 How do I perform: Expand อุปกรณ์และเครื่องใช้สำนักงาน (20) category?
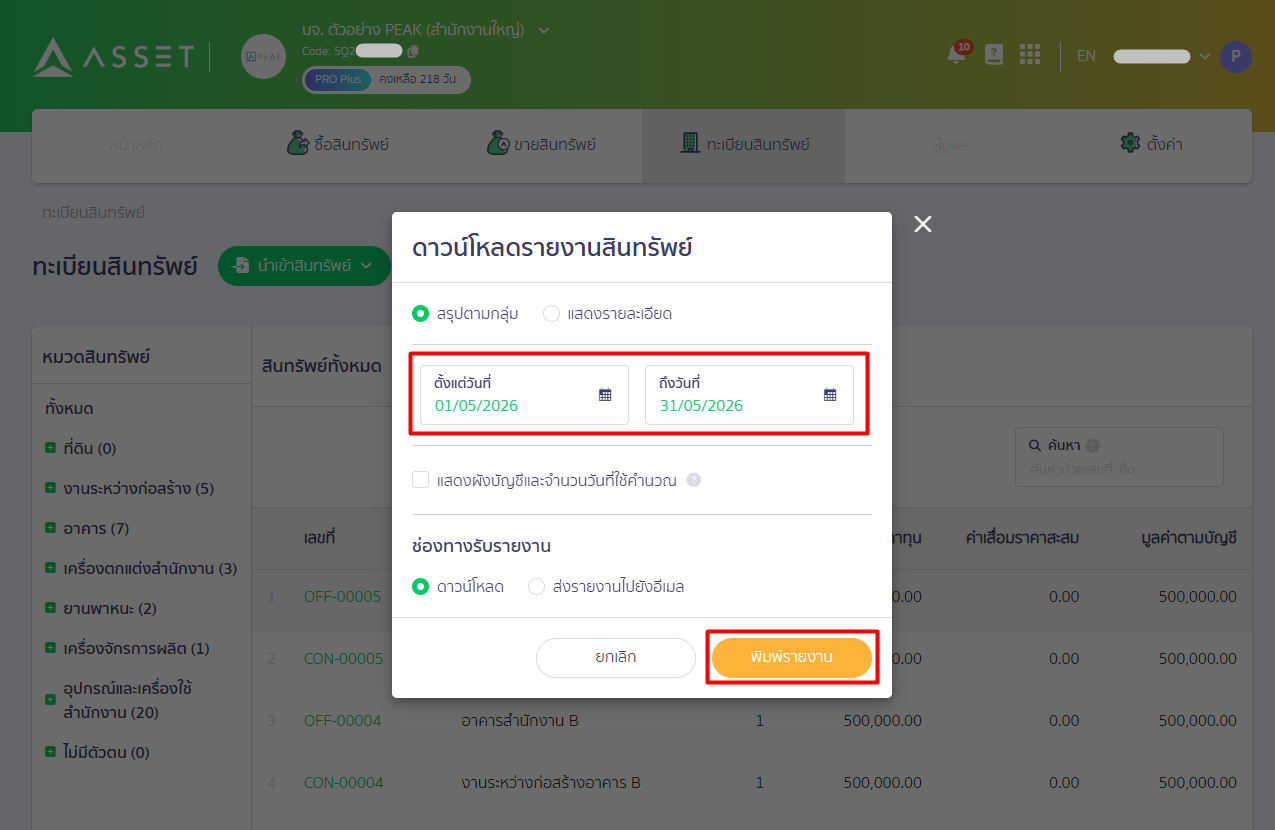pos(50,700)
